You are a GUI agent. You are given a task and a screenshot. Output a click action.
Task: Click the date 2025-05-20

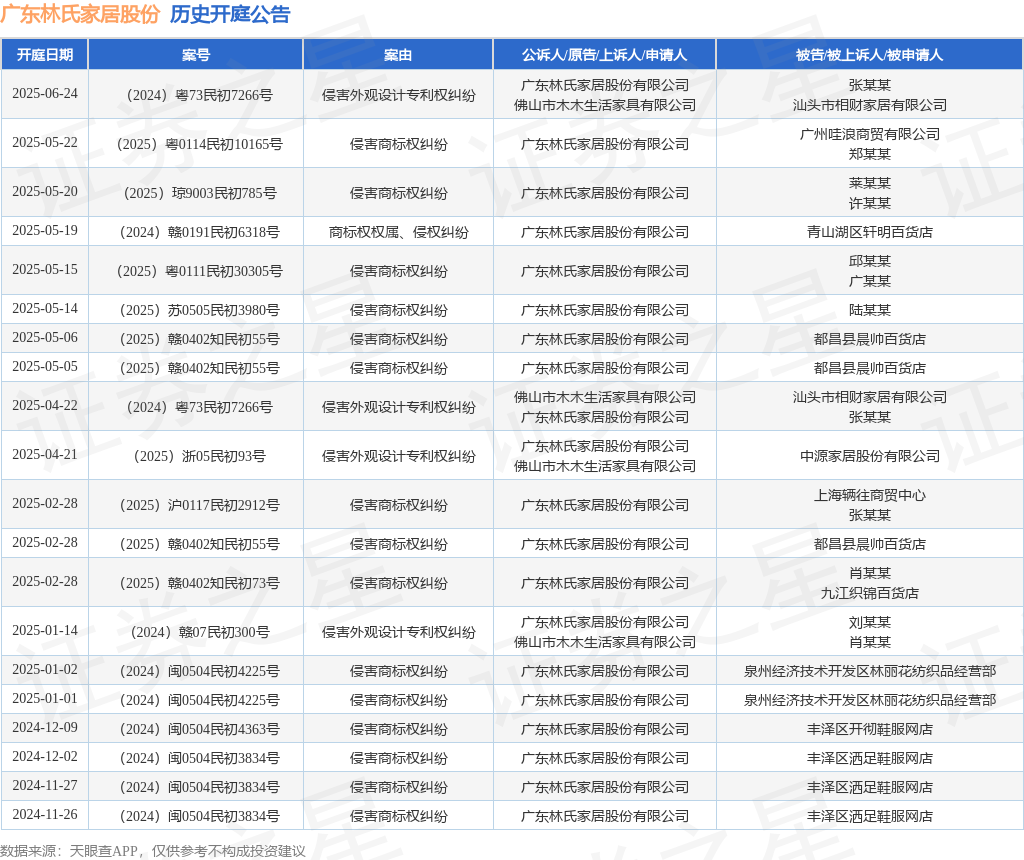45,191
